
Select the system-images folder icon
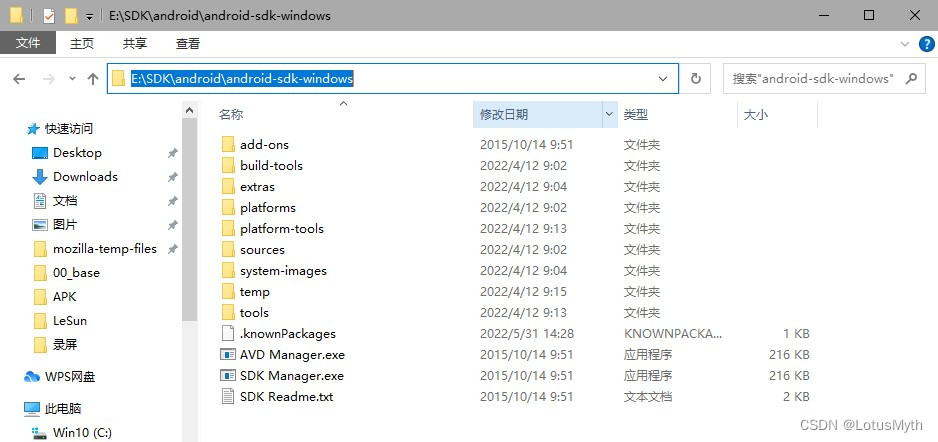click(228, 270)
